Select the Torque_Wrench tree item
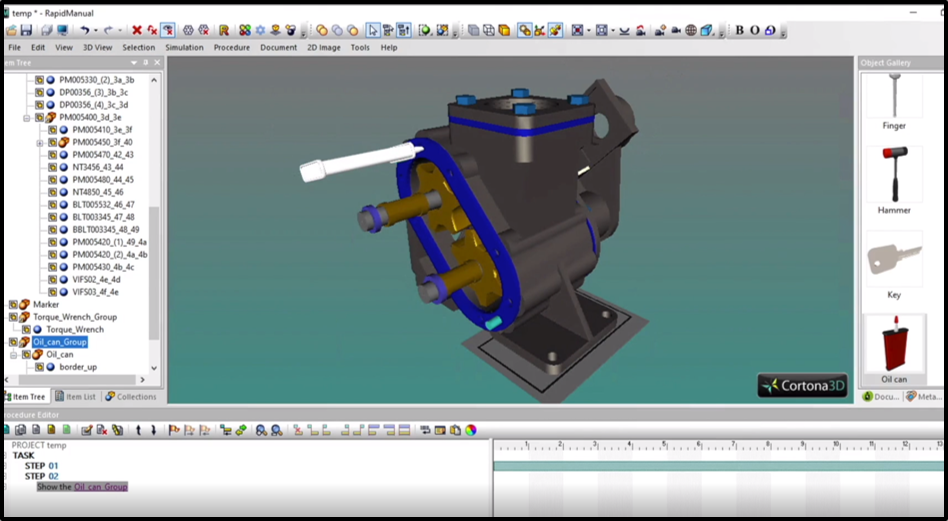 pos(75,329)
